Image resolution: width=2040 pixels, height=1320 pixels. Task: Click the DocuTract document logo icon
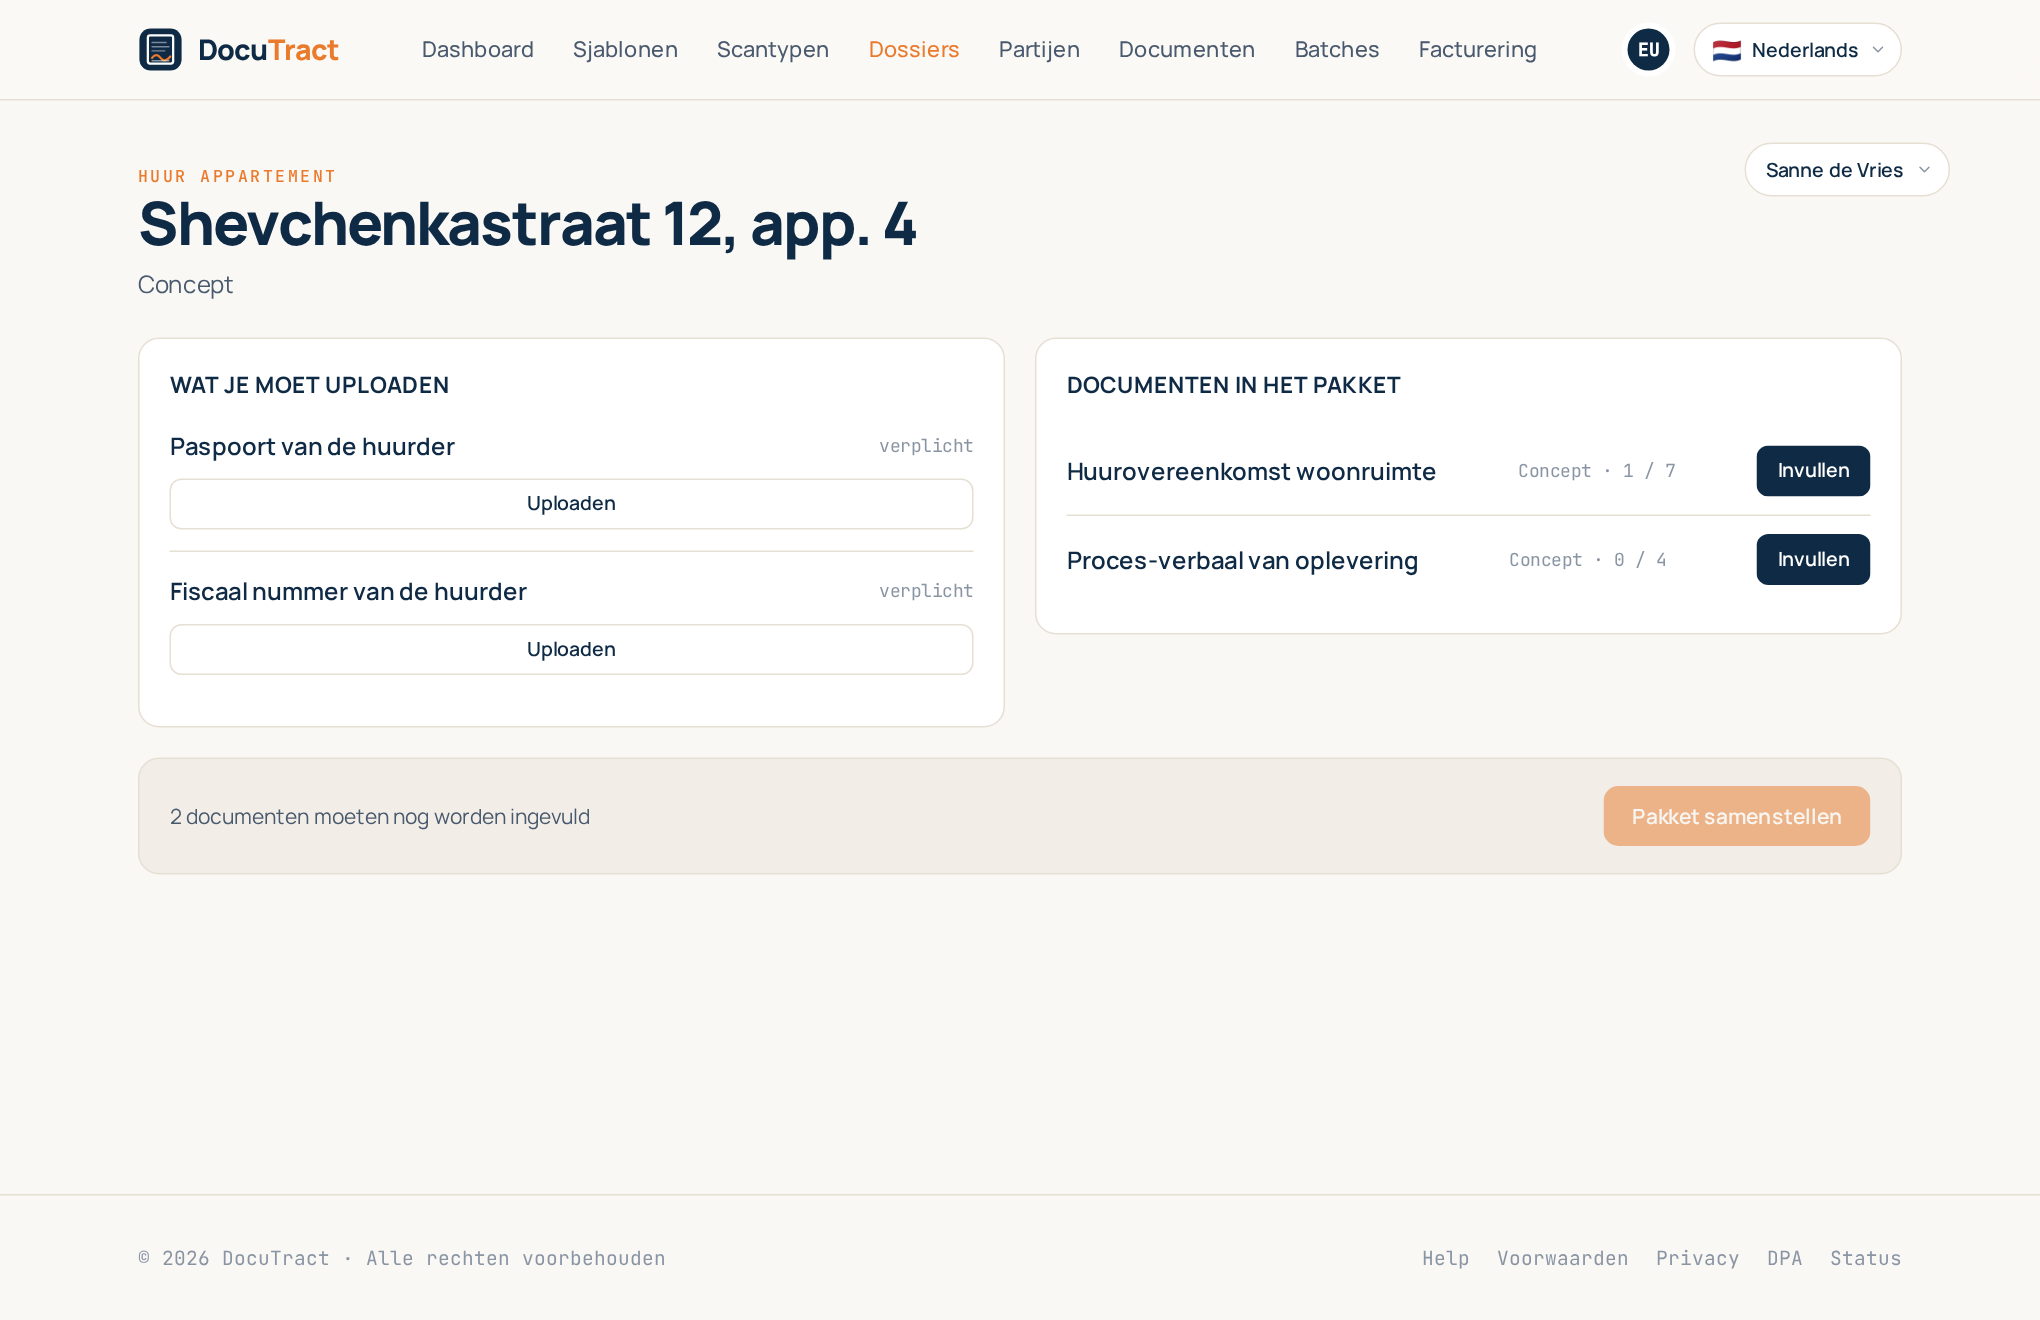pyautogui.click(x=160, y=50)
